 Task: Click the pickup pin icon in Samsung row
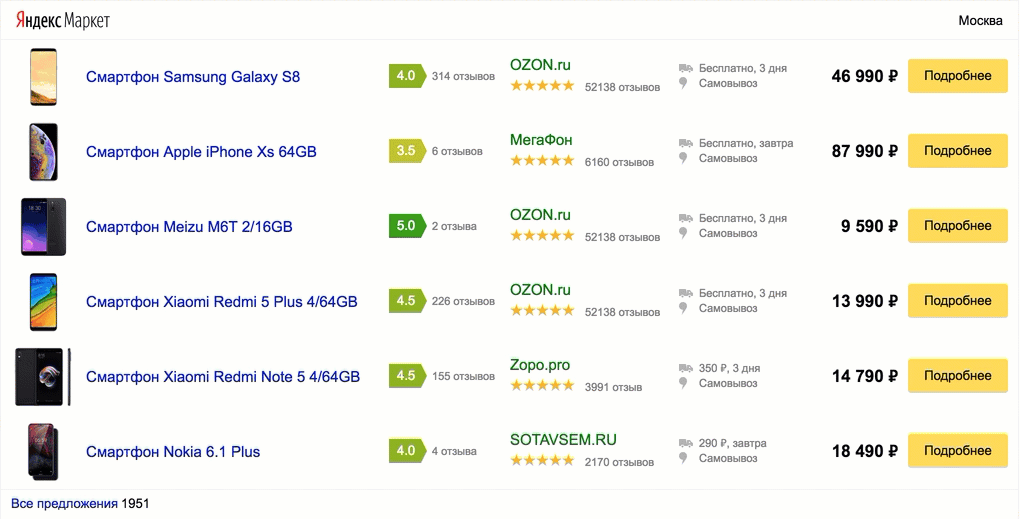[685, 84]
